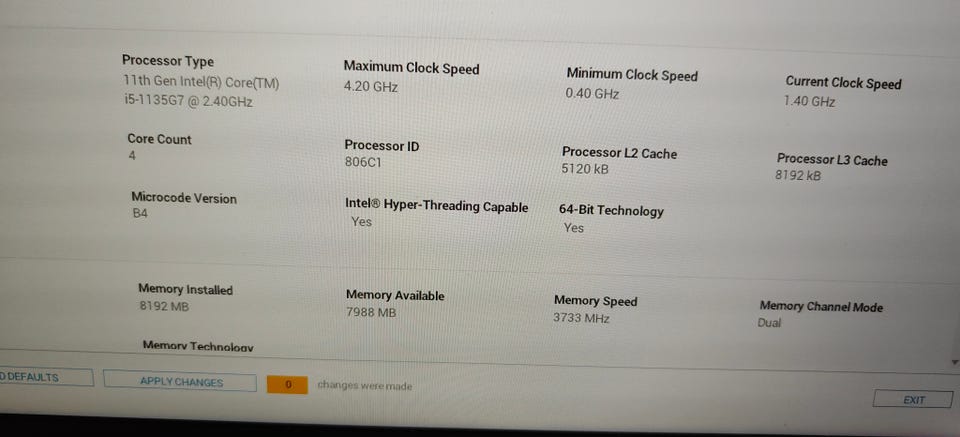Click the Apply Changes button

tap(181, 382)
